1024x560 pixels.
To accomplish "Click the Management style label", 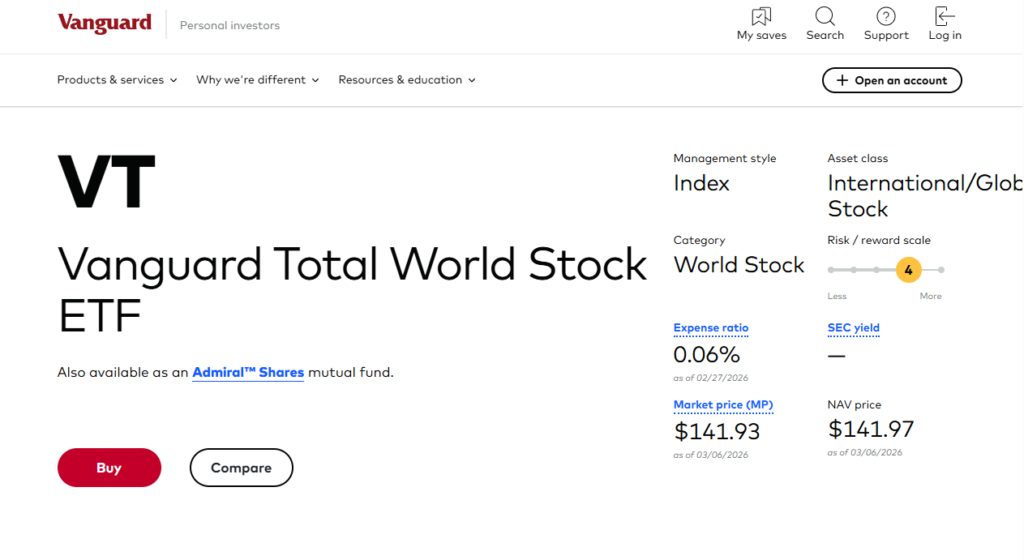I will click(x=725, y=158).
